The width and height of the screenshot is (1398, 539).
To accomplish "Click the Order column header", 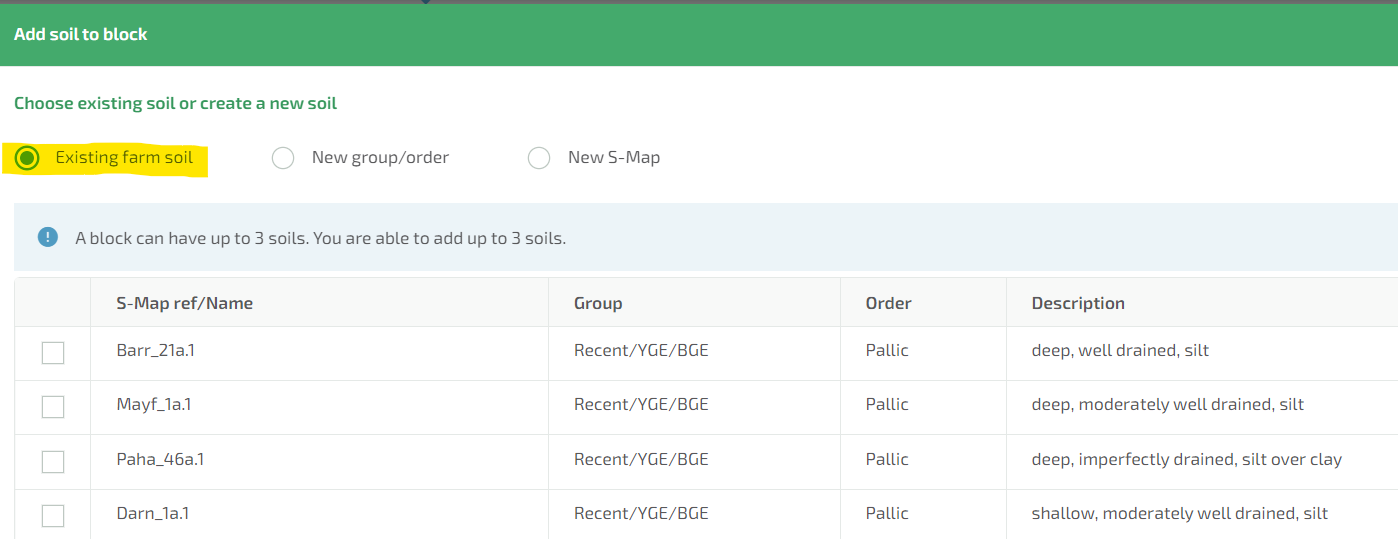I will tap(888, 303).
